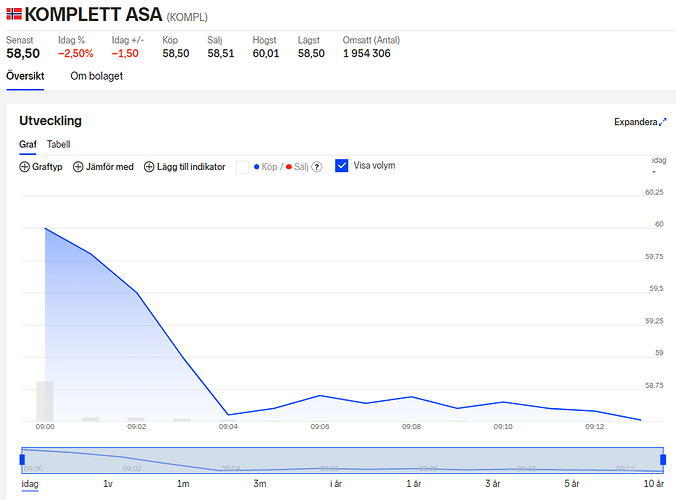
Task: Click the Norwegian flag icon
Action: click(12, 14)
